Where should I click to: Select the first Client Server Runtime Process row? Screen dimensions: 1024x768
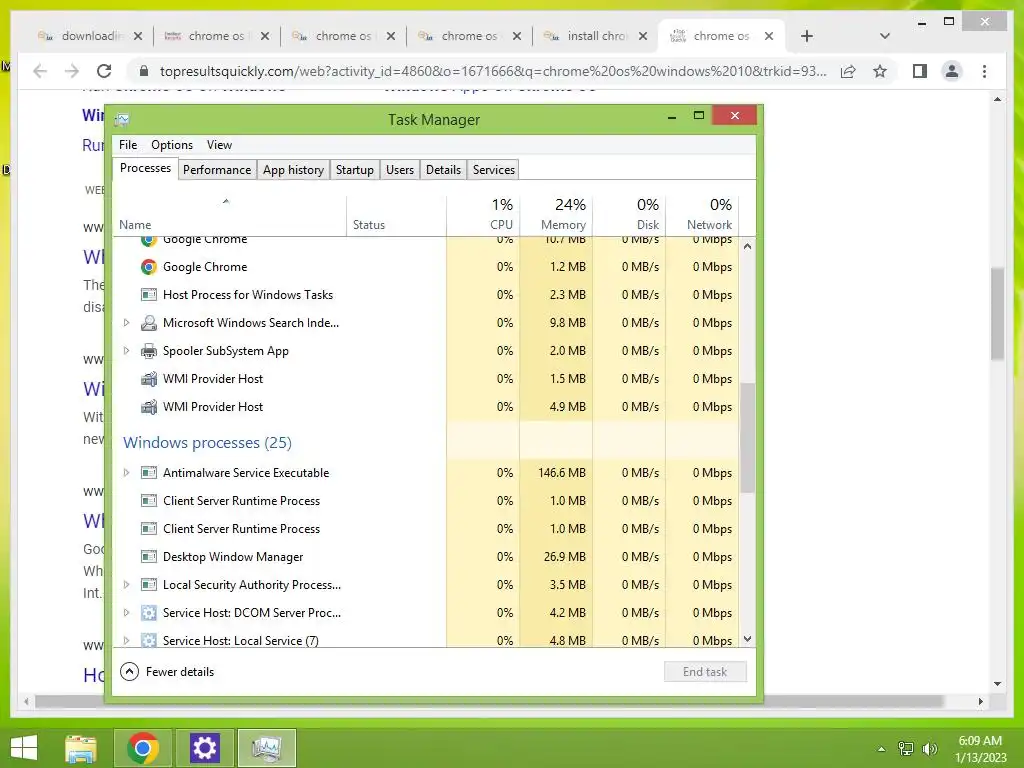[x=426, y=501]
